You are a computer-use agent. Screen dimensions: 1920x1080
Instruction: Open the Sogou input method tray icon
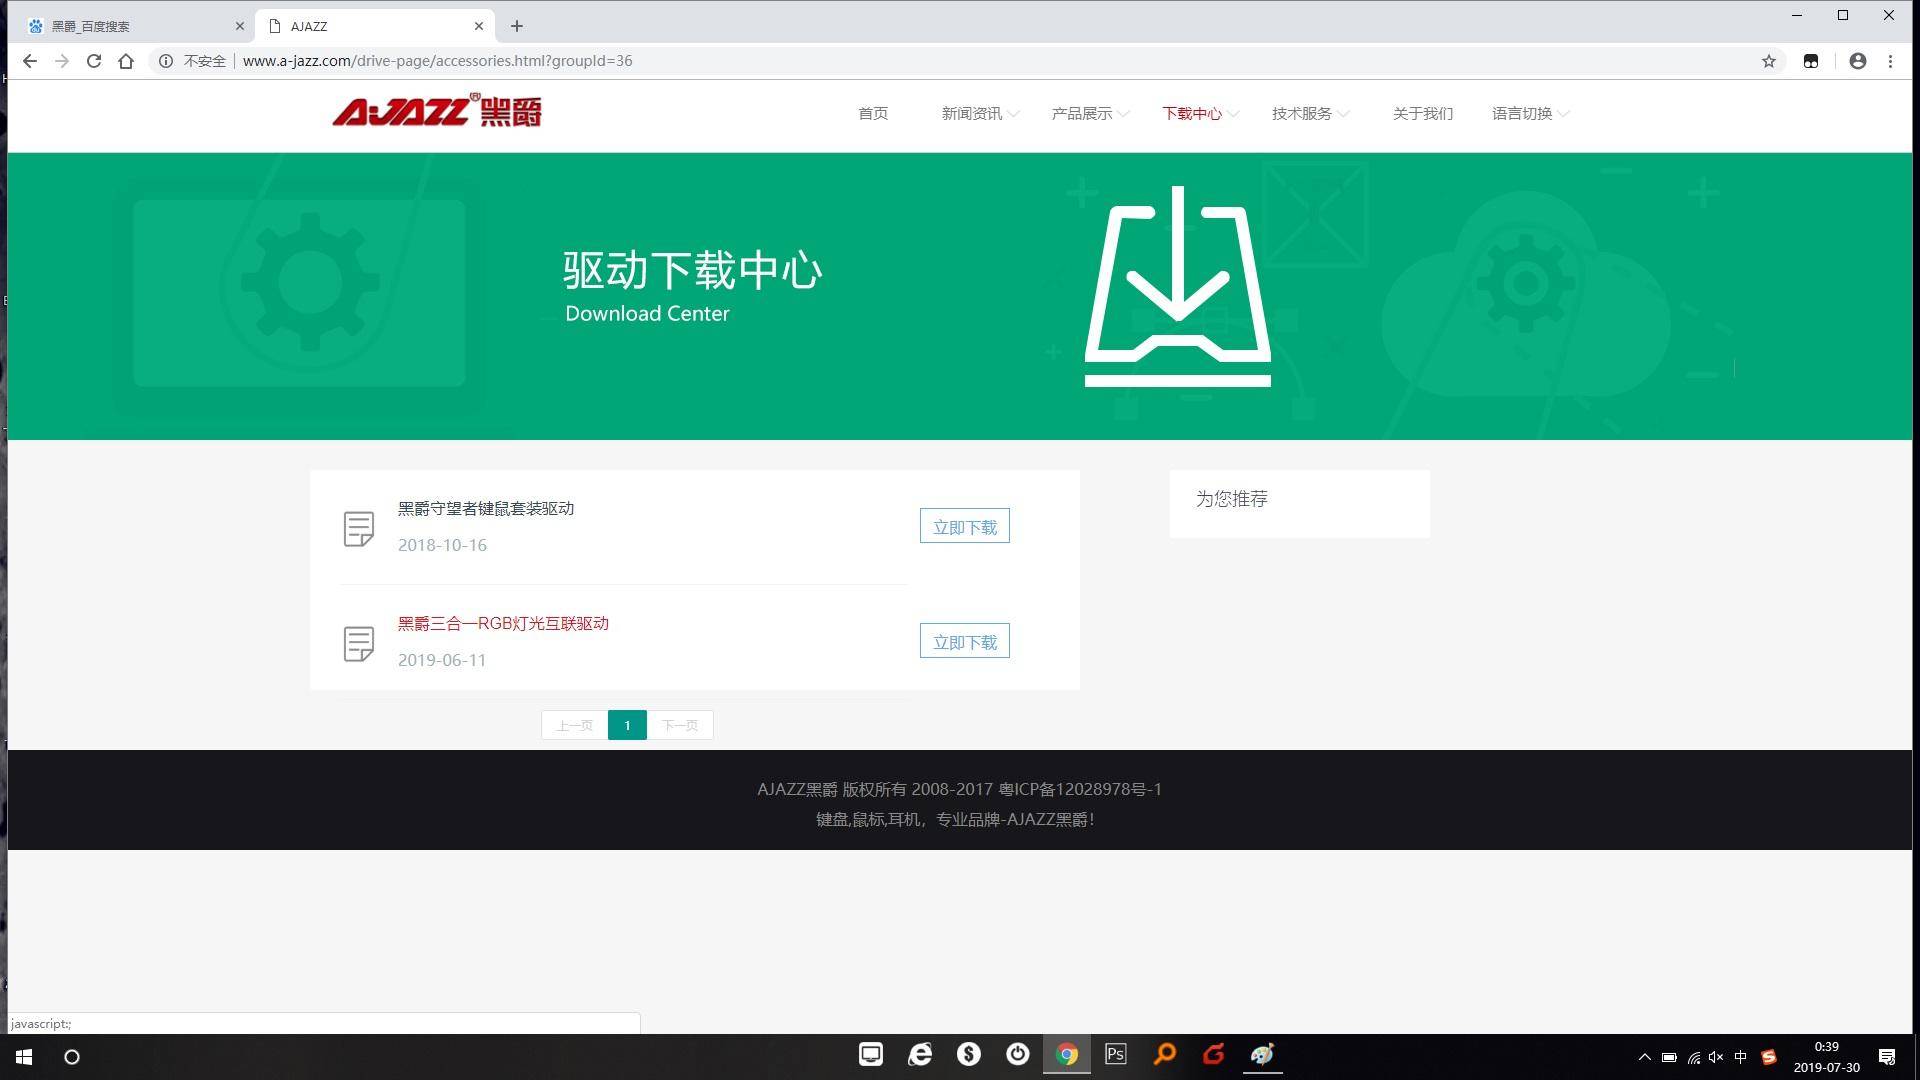click(1768, 1057)
